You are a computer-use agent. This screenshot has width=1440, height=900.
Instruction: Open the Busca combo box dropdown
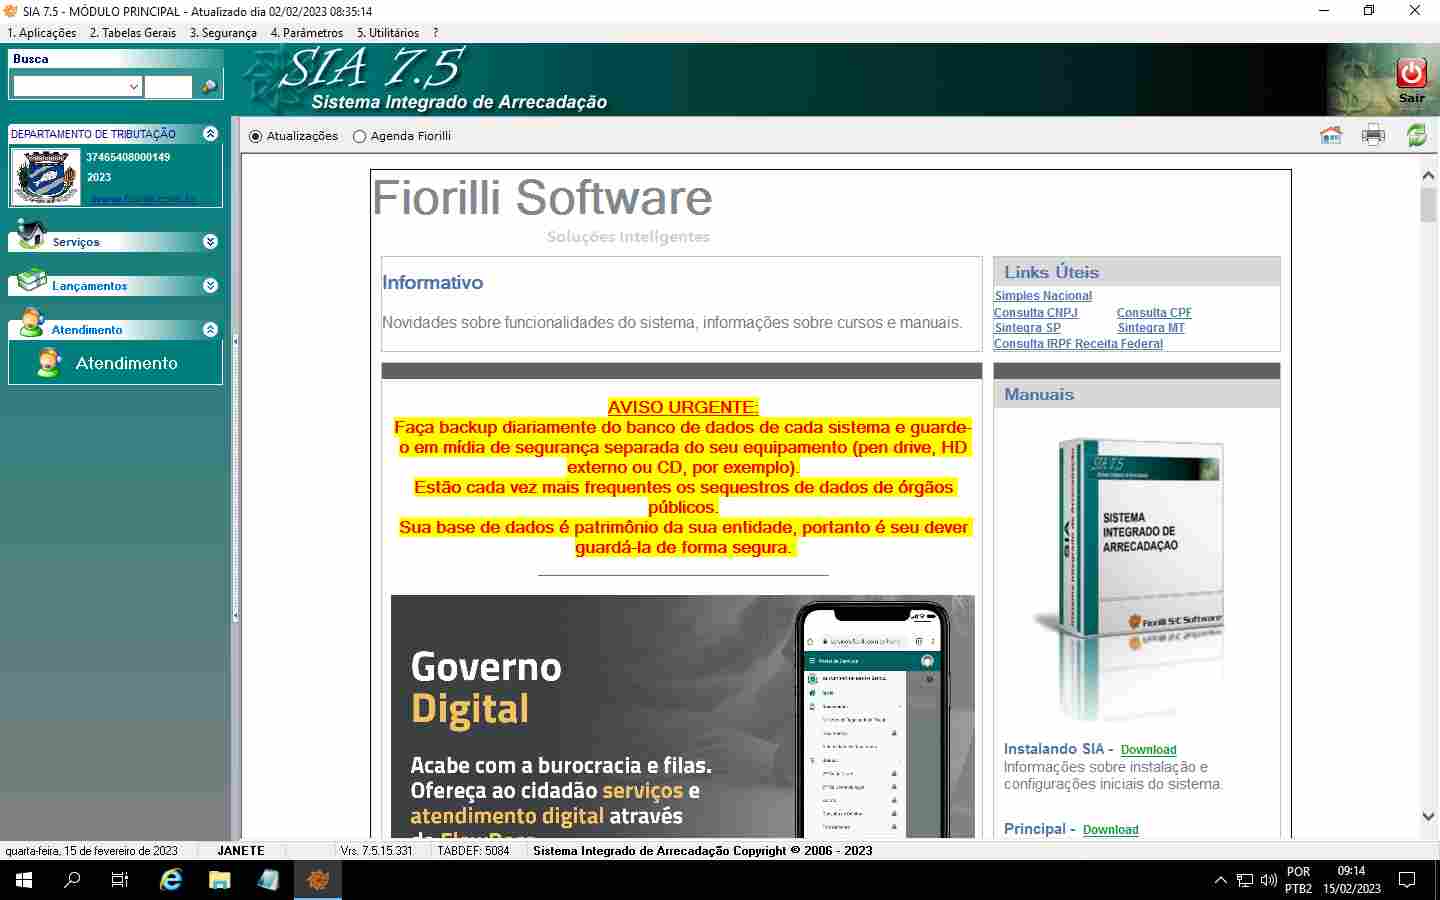point(134,87)
